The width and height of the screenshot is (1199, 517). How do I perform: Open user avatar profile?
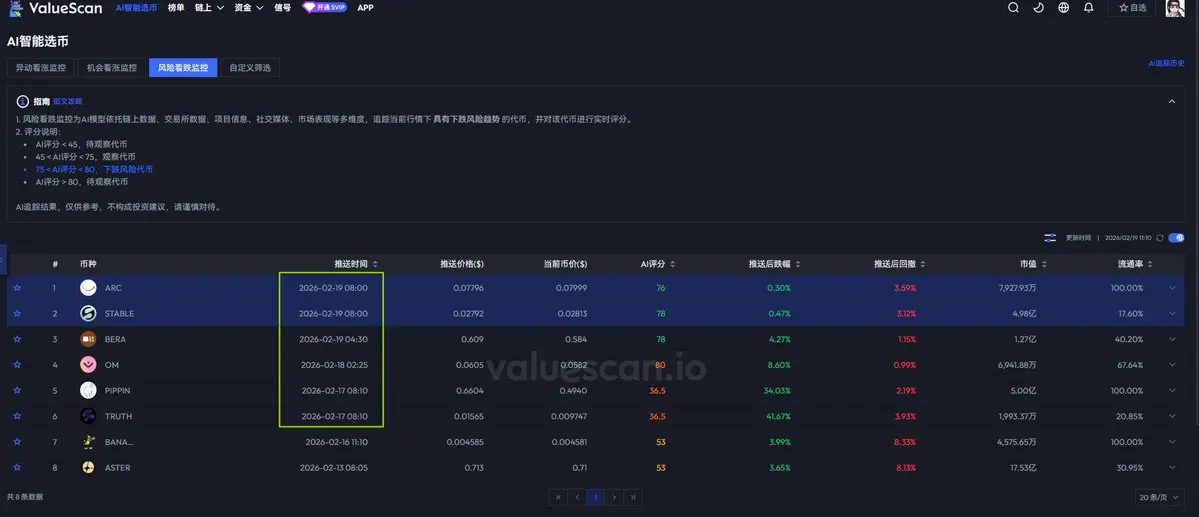(x=1175, y=8)
